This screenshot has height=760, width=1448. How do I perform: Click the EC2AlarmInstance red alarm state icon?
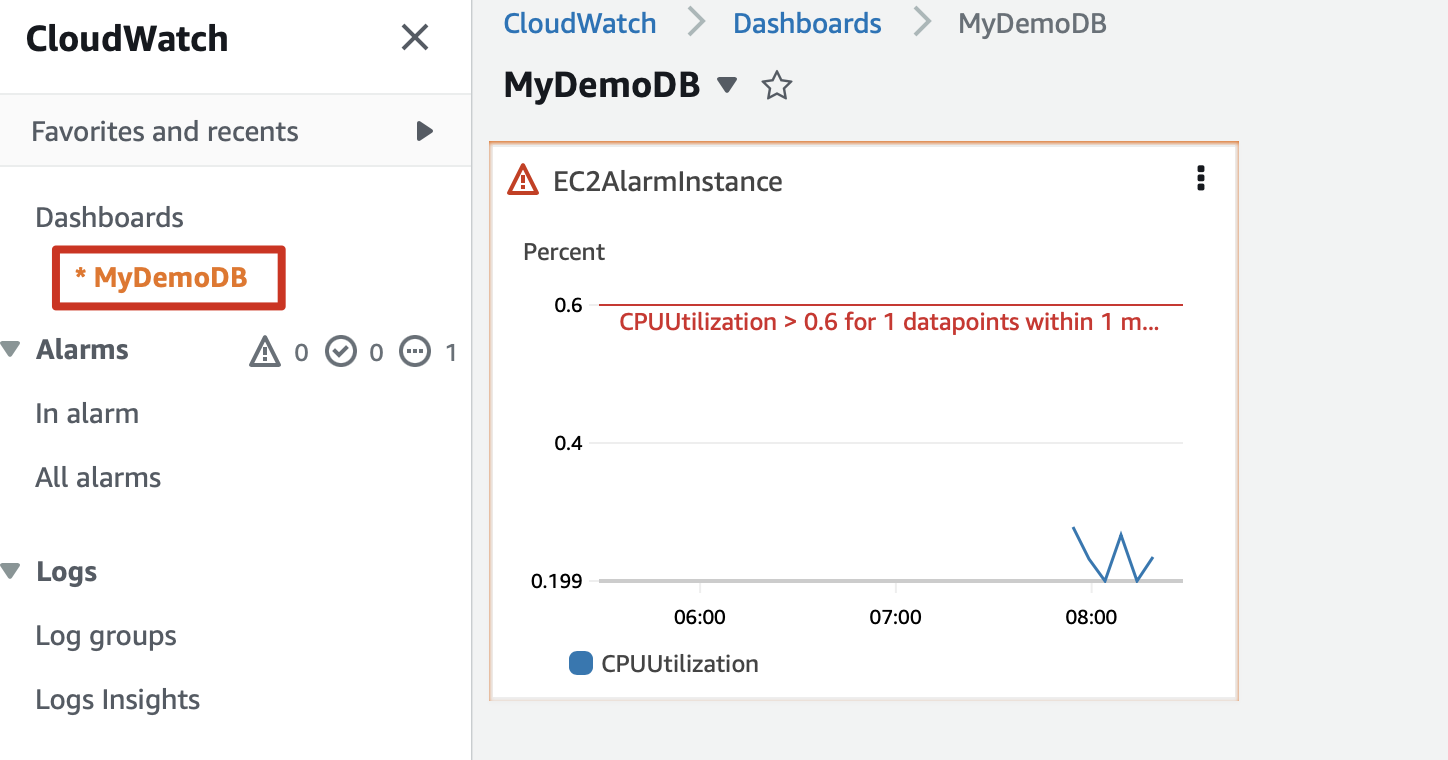523,180
